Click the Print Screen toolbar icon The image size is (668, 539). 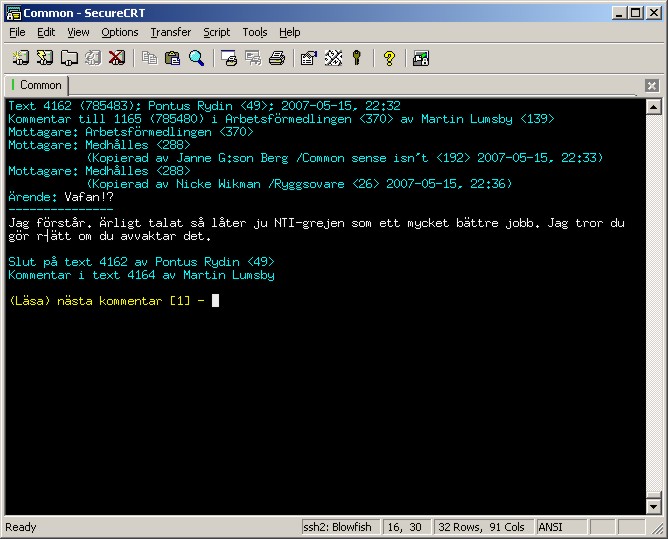229,58
